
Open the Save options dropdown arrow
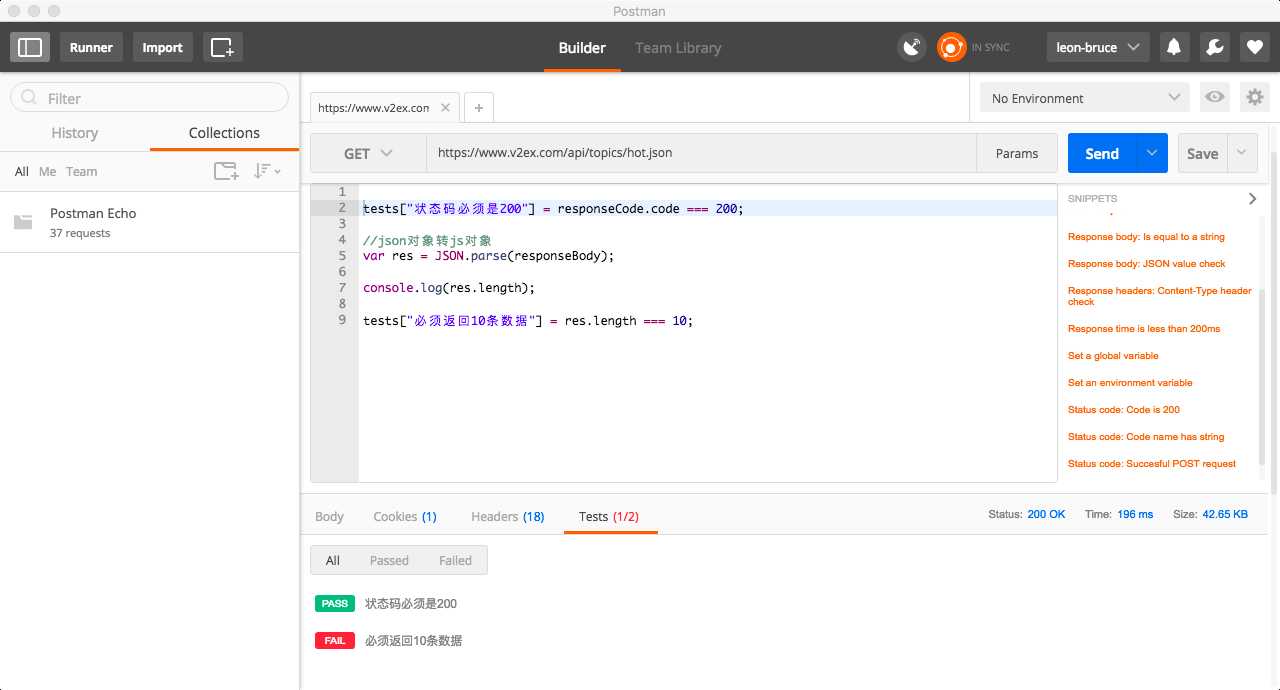1242,153
